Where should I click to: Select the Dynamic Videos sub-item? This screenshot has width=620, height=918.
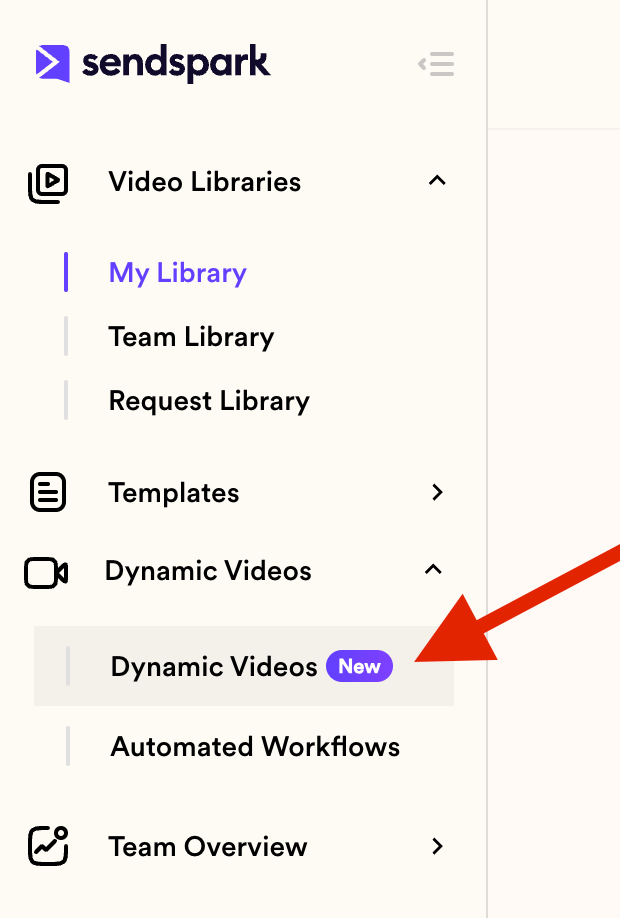(244, 666)
